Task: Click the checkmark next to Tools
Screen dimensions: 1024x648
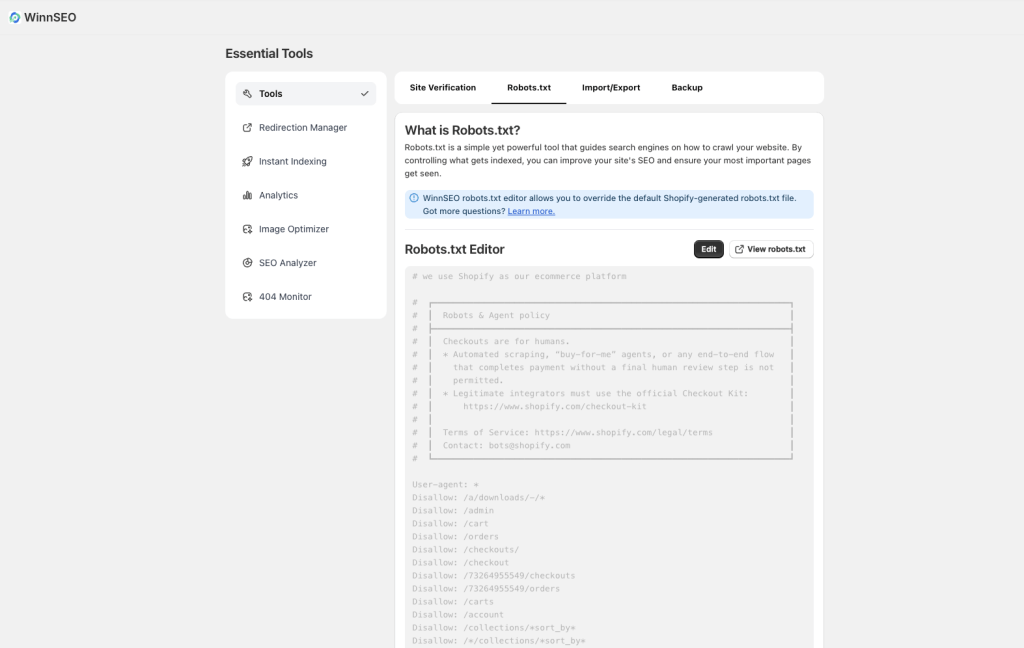Action: point(364,93)
